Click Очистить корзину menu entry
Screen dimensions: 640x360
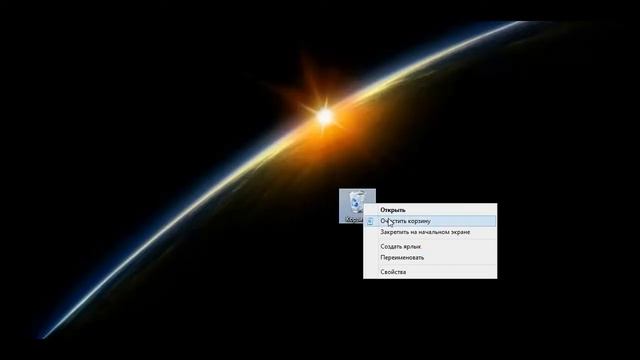click(430, 221)
